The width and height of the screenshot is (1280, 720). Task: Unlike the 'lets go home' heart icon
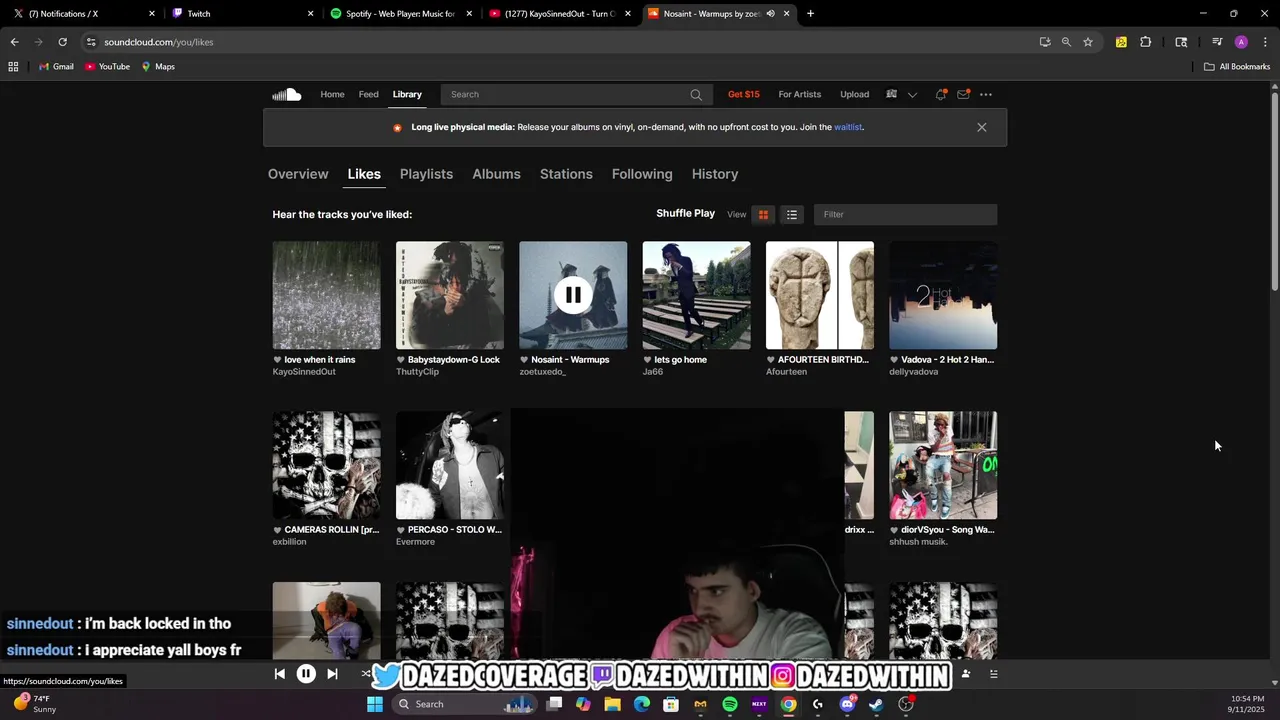pyautogui.click(x=648, y=360)
